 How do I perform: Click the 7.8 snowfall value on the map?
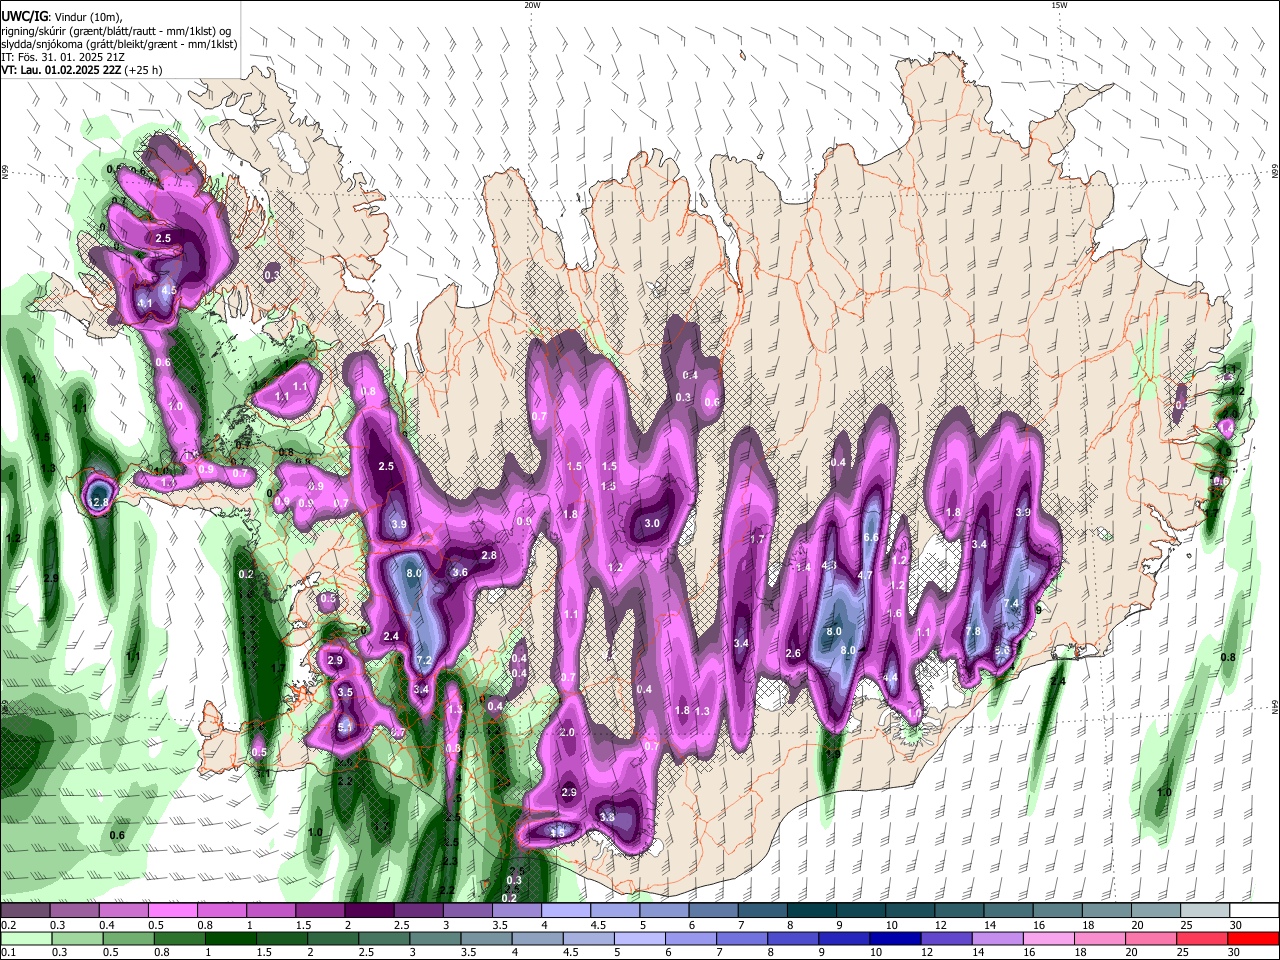pos(973,631)
